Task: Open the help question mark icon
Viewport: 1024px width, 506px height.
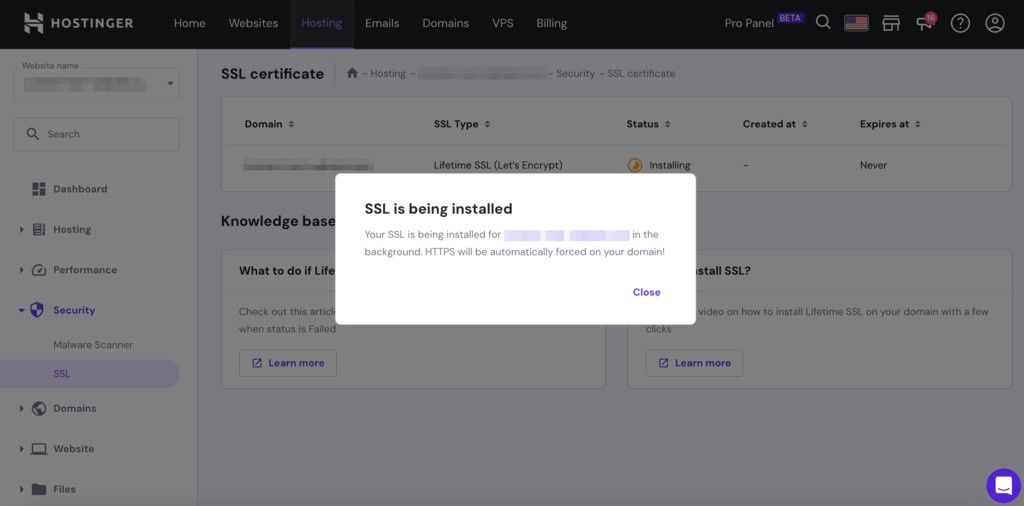Action: point(960,24)
